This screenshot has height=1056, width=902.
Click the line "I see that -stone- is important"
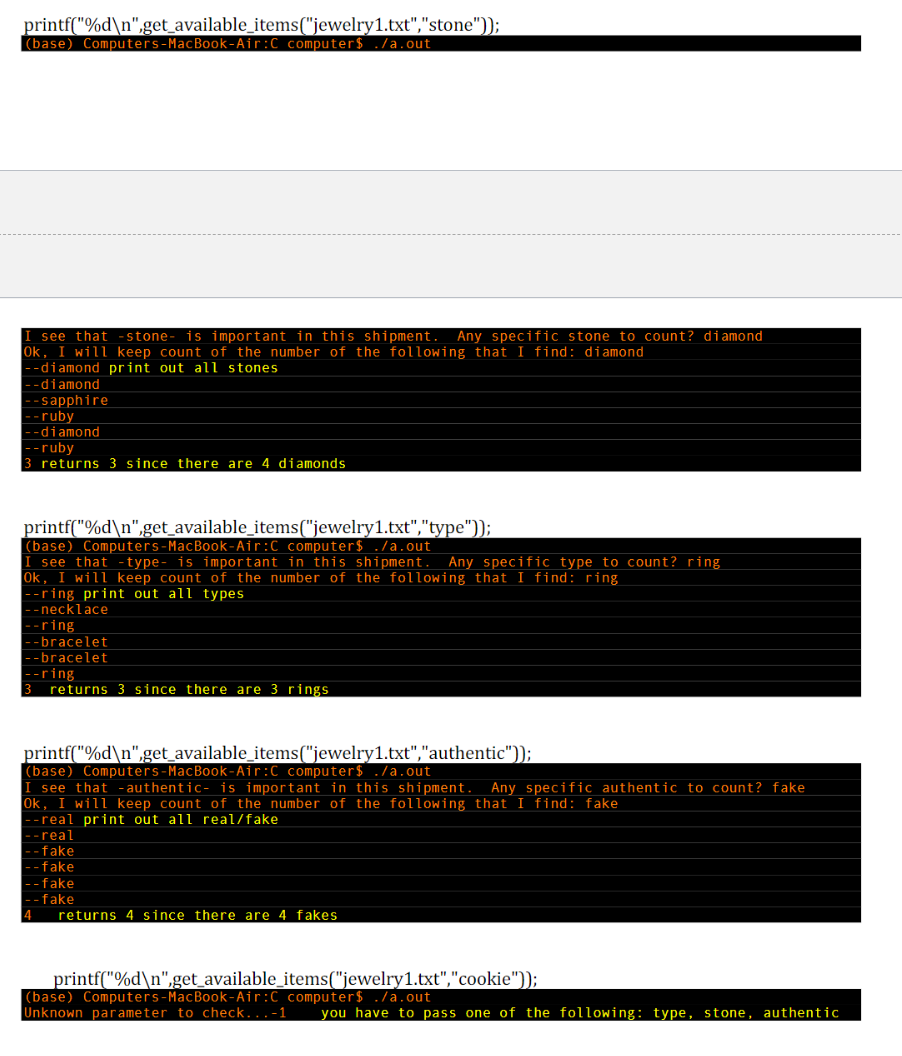pos(393,336)
